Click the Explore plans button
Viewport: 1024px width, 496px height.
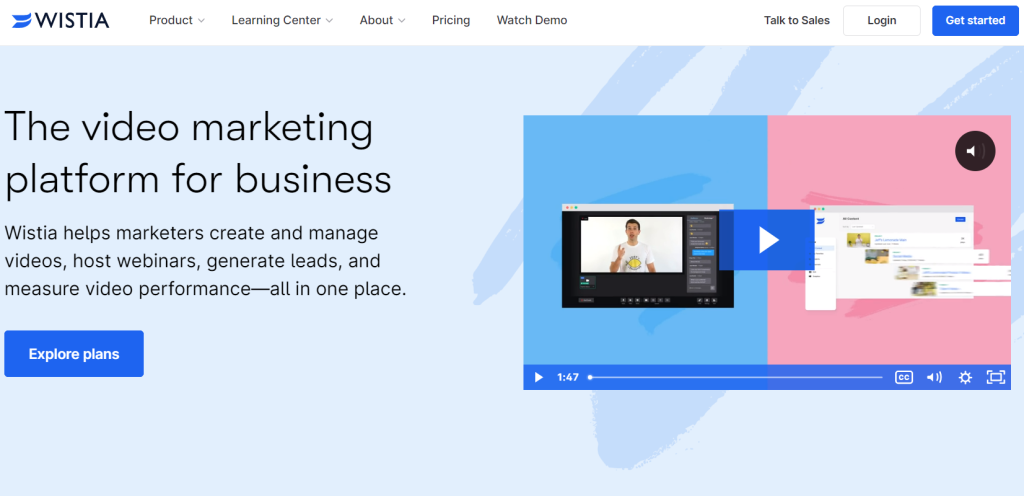coord(74,354)
